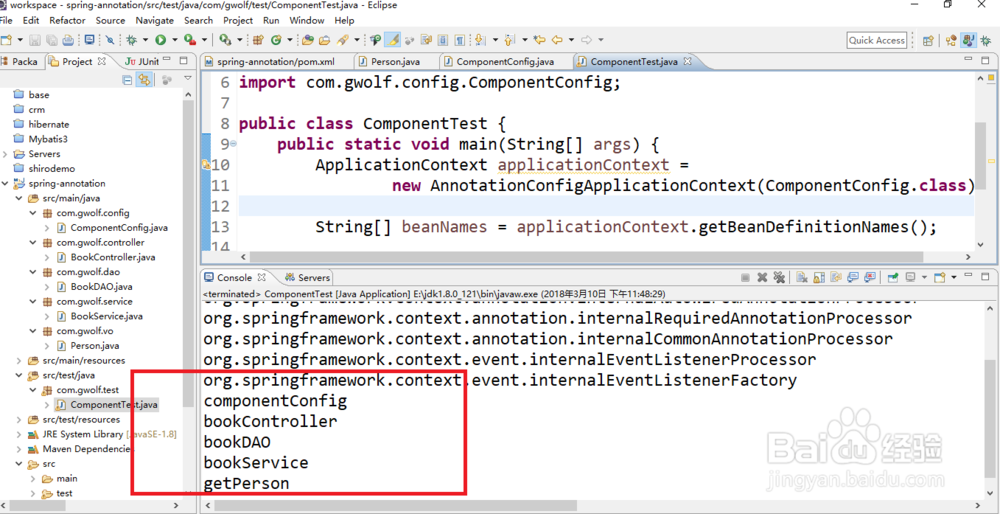This screenshot has width=1000, height=514.
Task: Switch to the ComponentConfig.java editor tab
Action: tap(504, 62)
